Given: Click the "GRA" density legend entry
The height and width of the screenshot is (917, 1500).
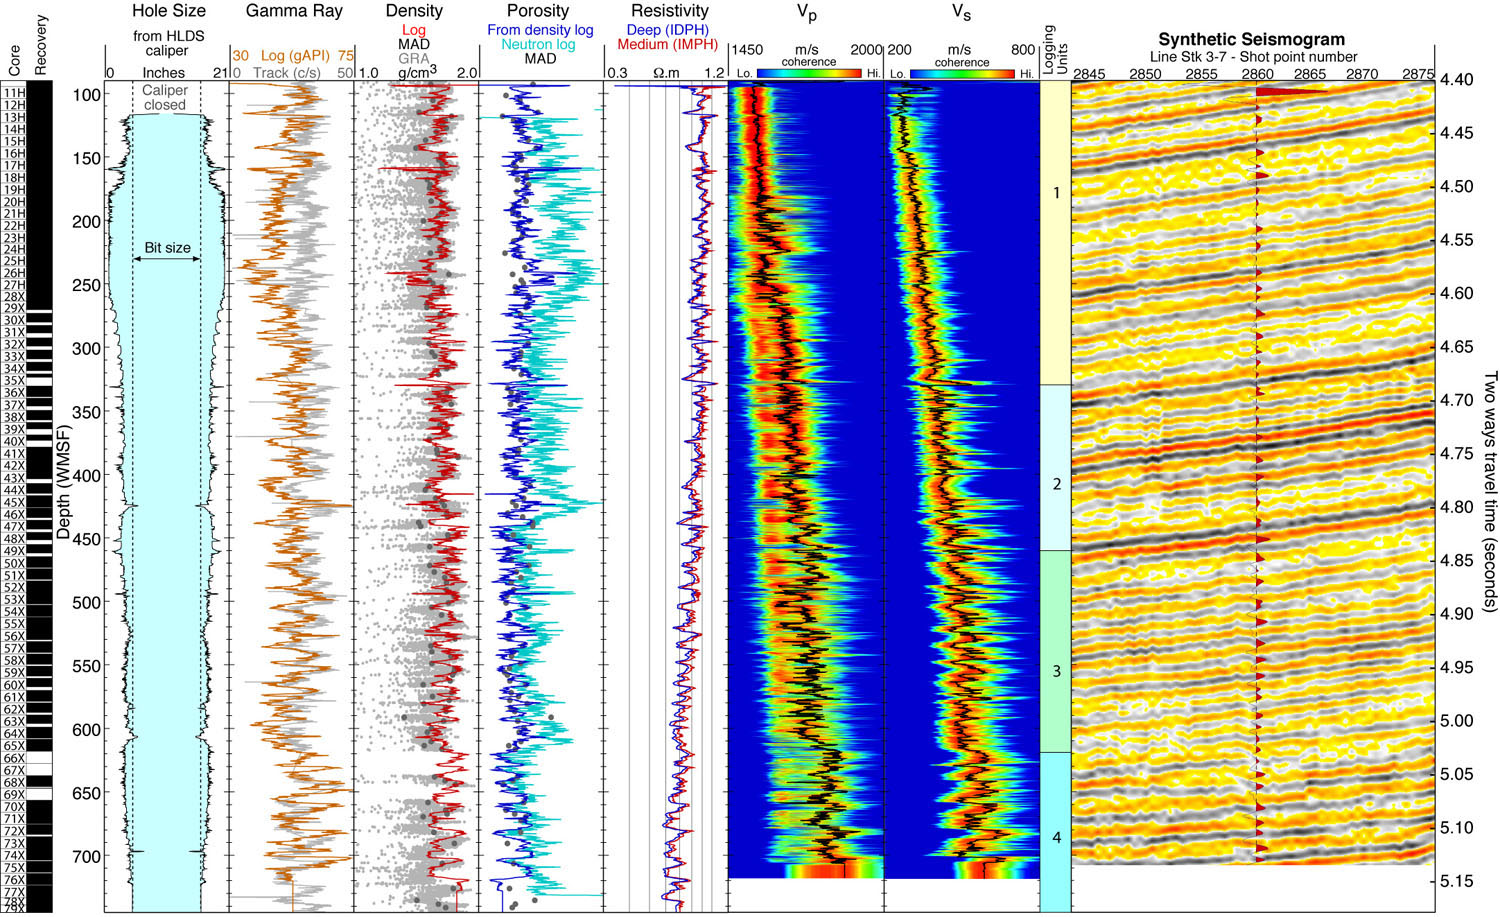Looking at the screenshot, I should (413, 59).
